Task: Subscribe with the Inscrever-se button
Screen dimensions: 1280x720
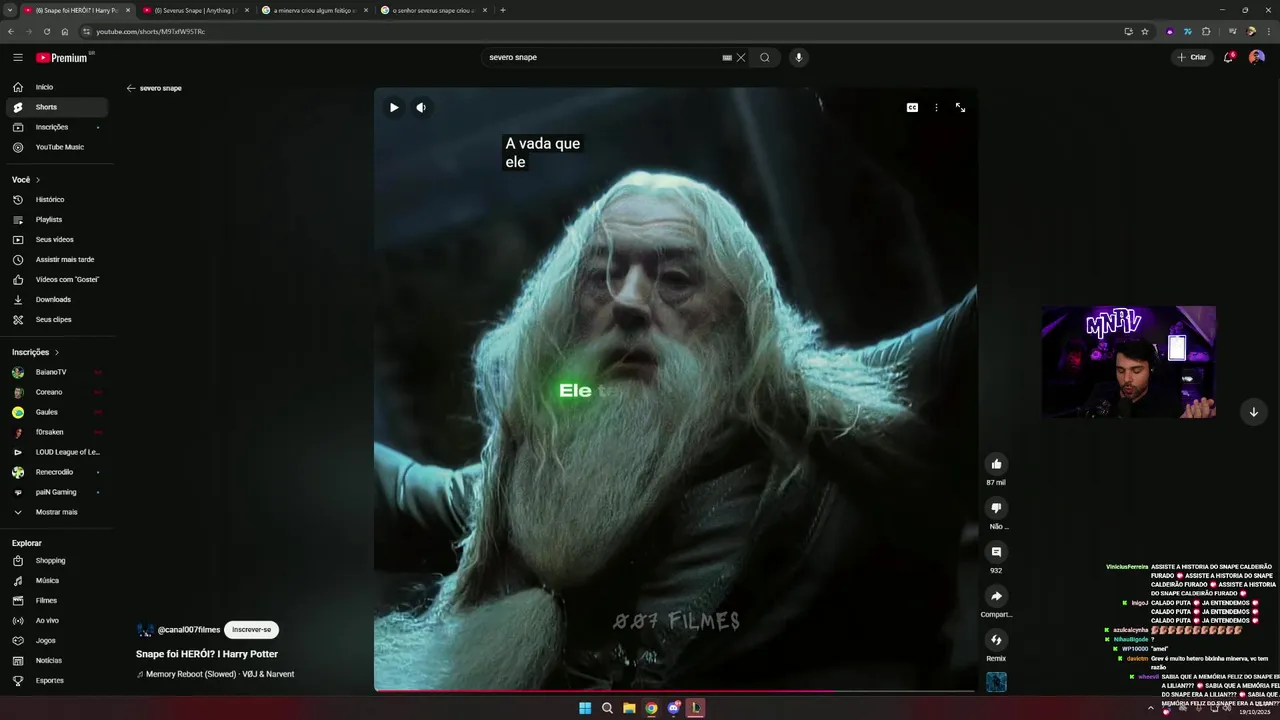Action: 251,630
